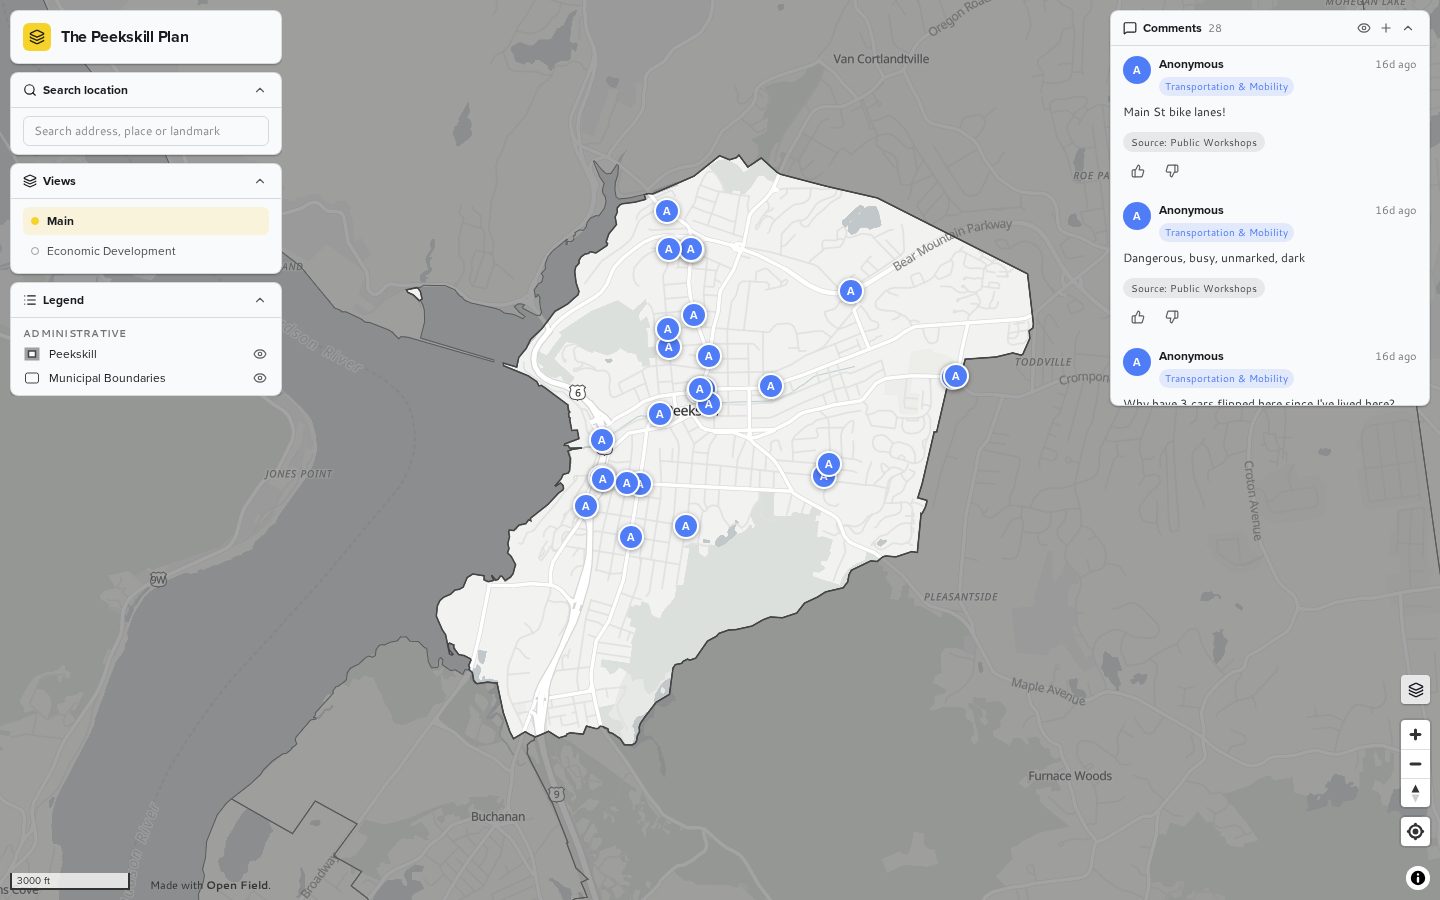Click the Search address input field
Viewport: 1440px width, 900px height.
point(146,131)
